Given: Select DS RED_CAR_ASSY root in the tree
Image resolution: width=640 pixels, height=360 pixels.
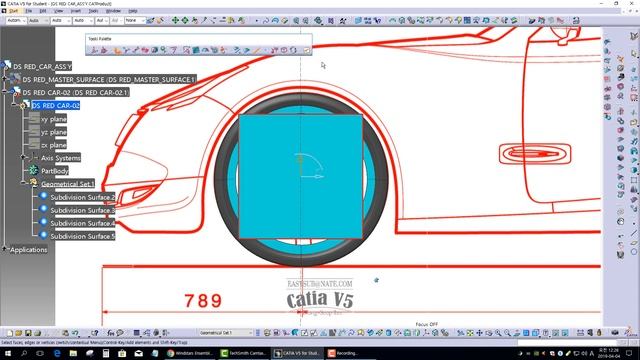Looking at the screenshot, I should [x=42, y=66].
